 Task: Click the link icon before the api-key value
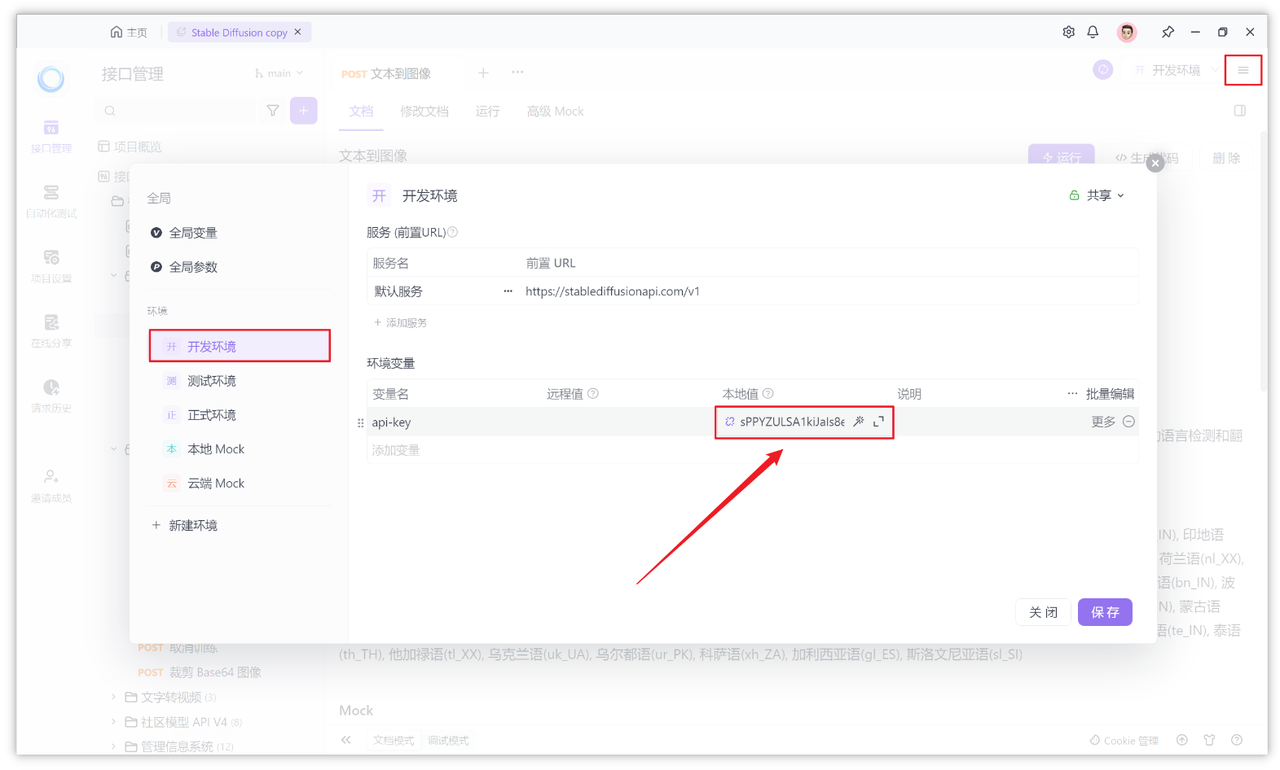(x=729, y=422)
